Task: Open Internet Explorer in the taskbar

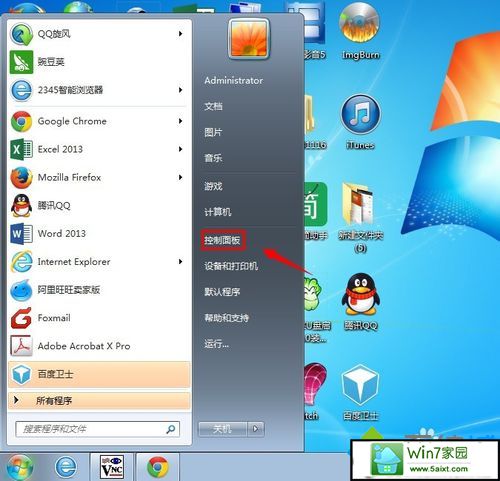Action: coord(66,467)
